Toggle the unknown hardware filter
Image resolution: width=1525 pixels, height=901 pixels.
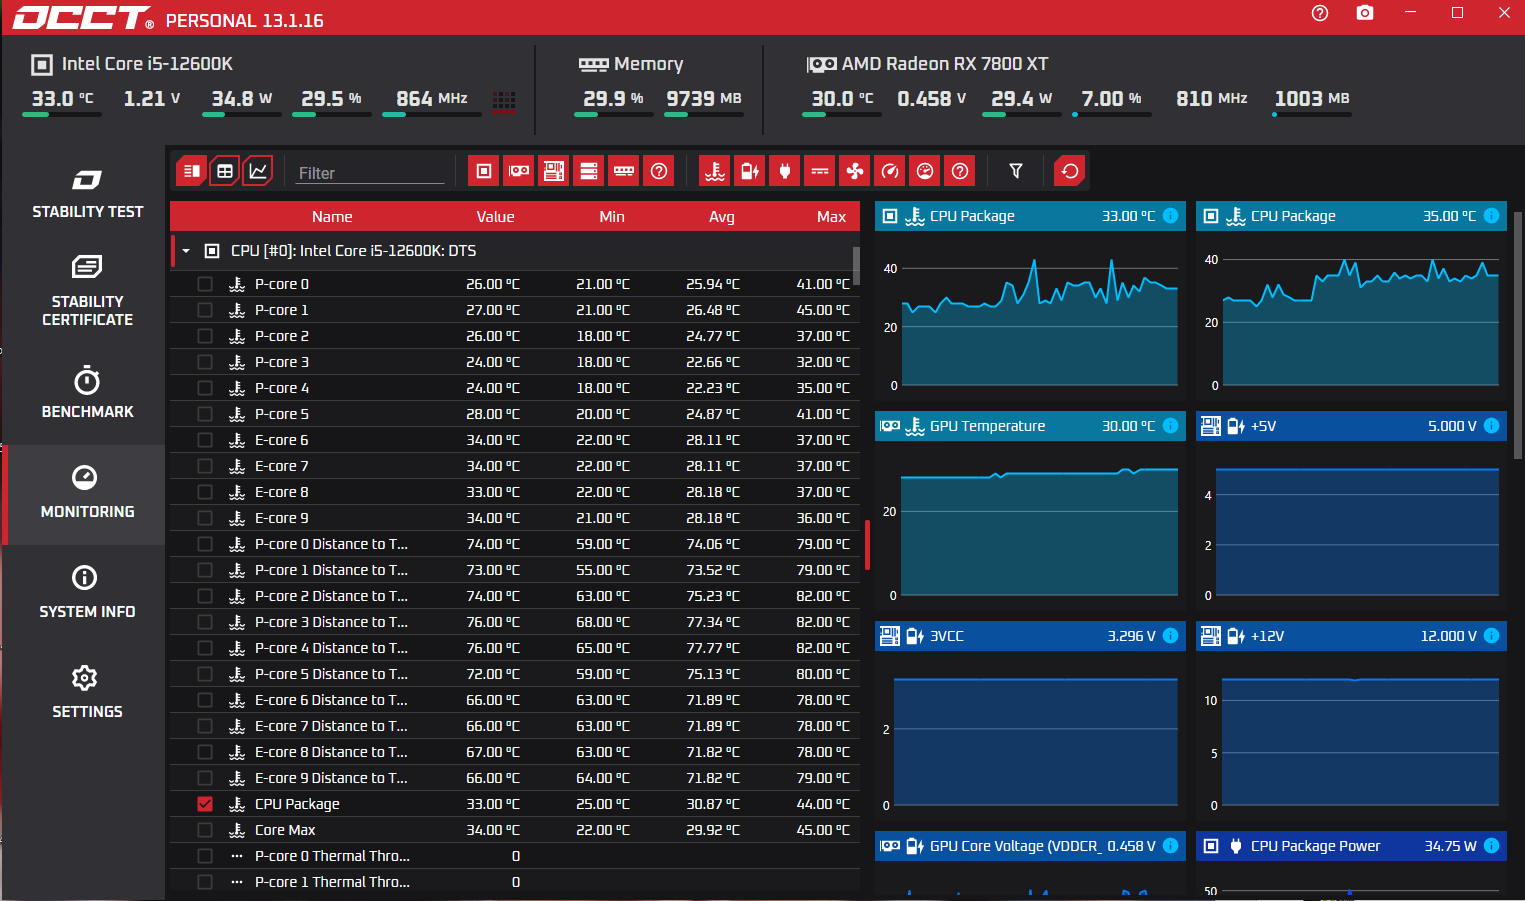pos(659,171)
